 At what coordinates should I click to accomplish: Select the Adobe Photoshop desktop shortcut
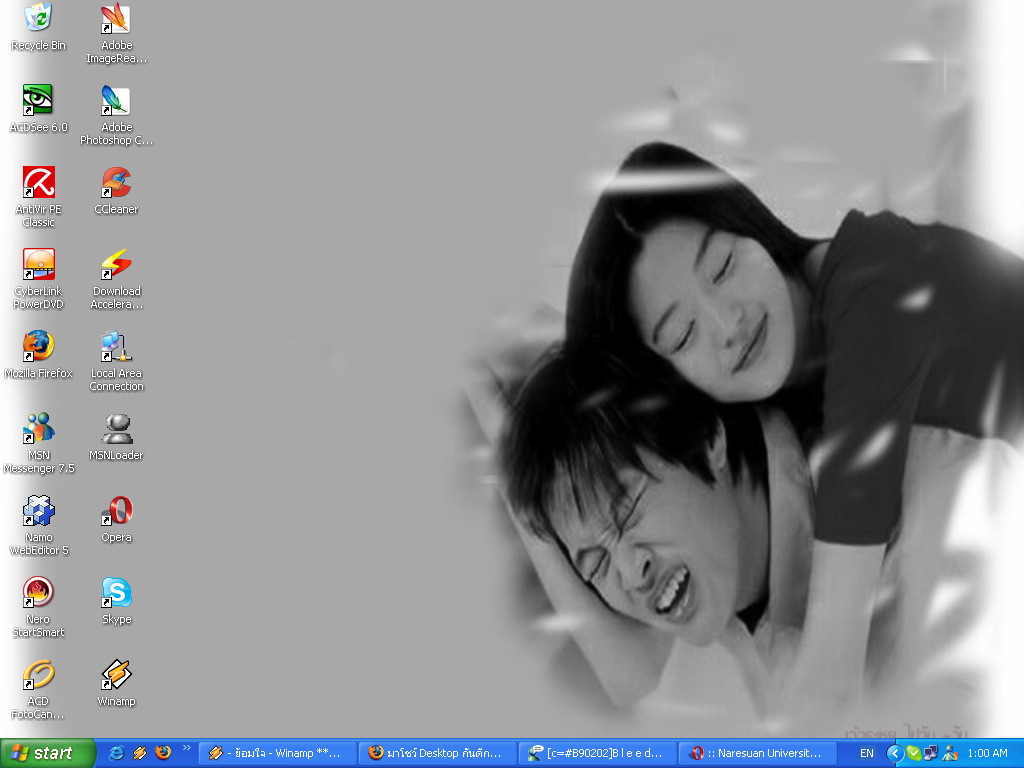[x=116, y=115]
